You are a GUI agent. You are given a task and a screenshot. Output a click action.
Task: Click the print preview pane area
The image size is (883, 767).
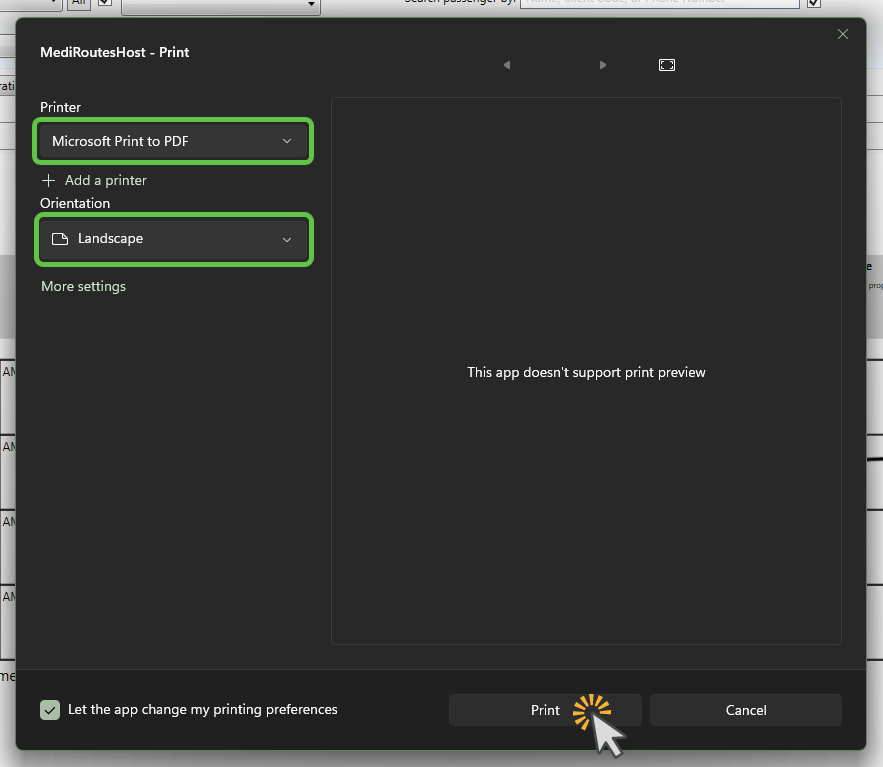pyautogui.click(x=586, y=371)
